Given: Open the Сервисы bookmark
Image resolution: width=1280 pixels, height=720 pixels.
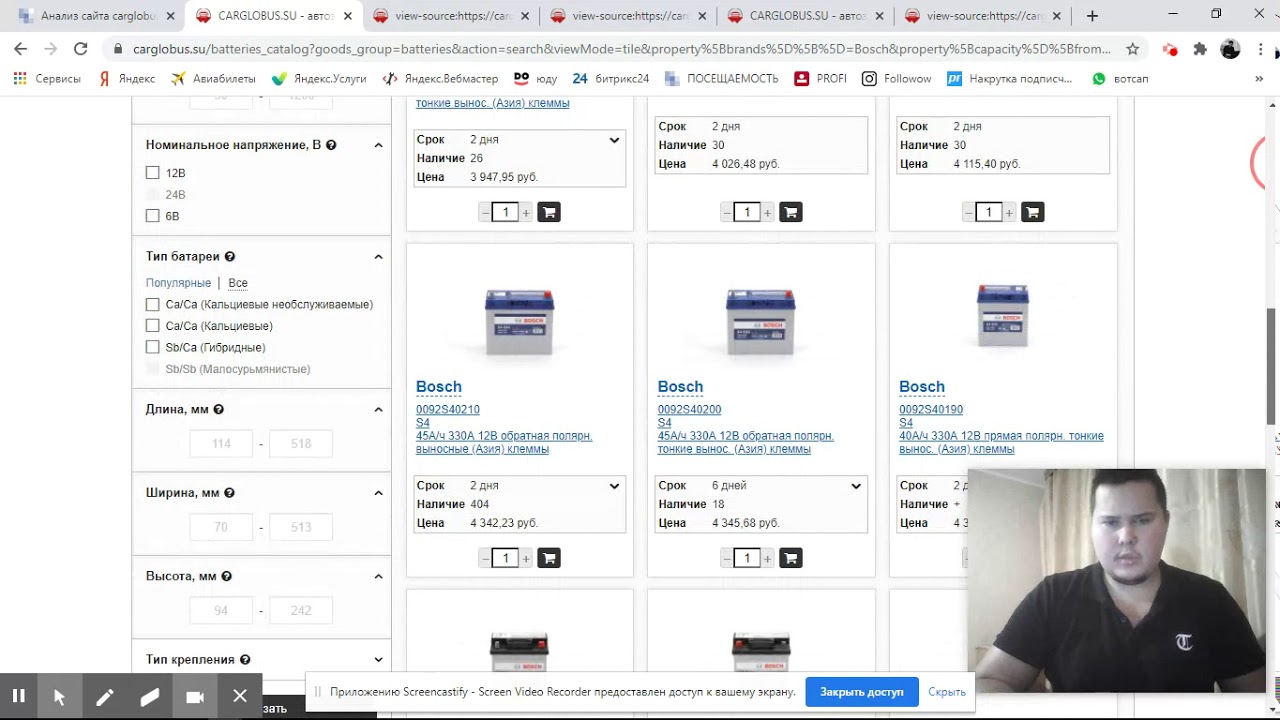Looking at the screenshot, I should [47, 79].
